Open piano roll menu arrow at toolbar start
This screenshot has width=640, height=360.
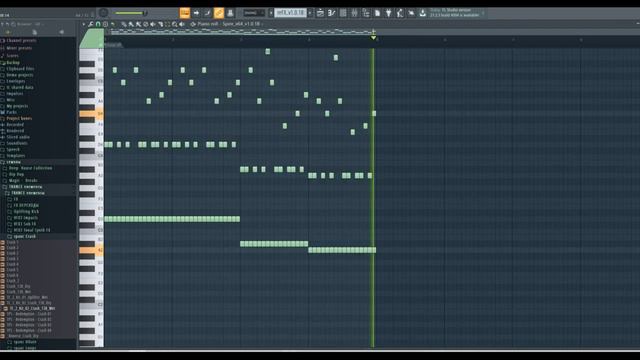pos(84,24)
